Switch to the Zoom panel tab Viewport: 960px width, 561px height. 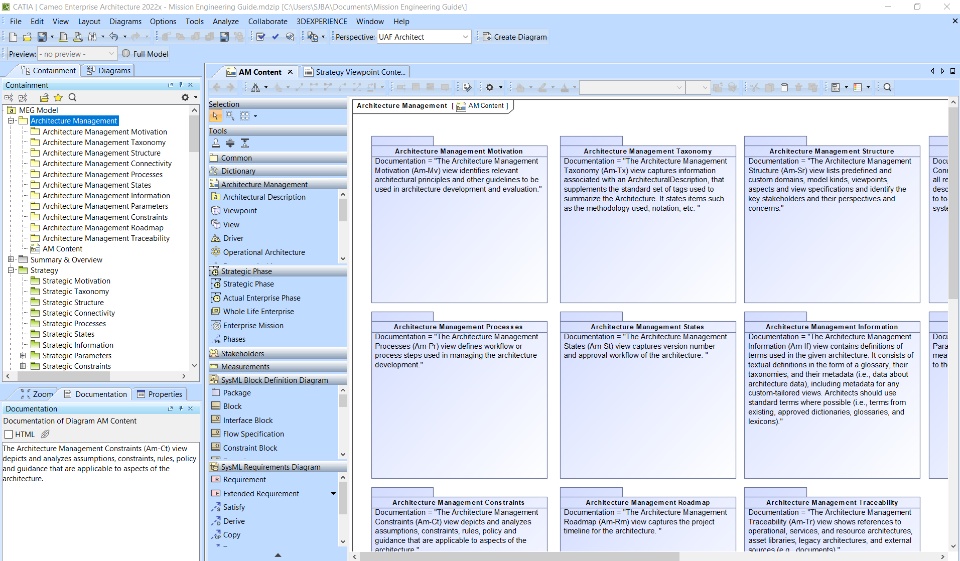37,394
